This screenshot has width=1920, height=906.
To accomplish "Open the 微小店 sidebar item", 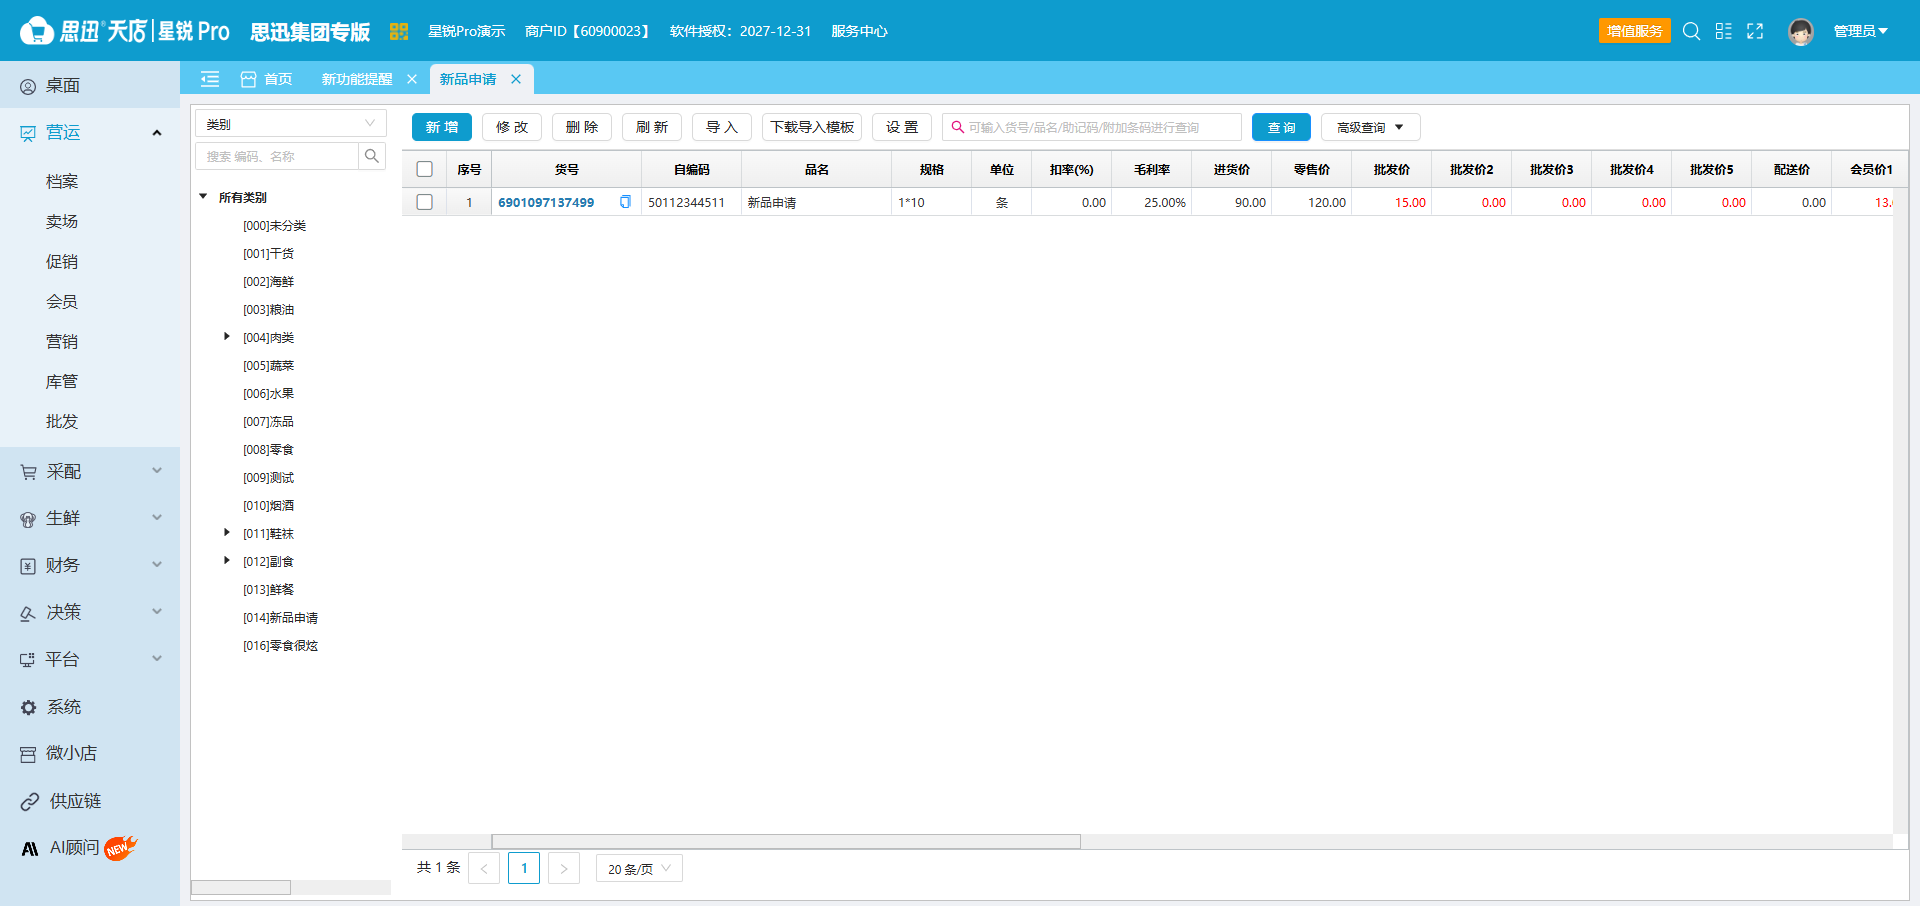I will point(90,754).
